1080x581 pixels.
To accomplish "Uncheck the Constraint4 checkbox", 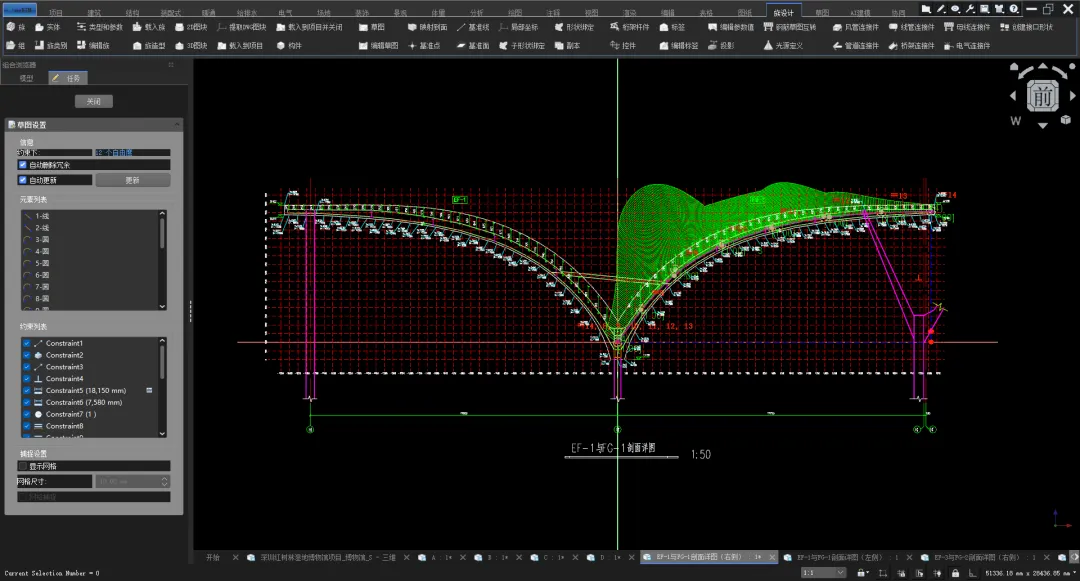I will [27, 379].
